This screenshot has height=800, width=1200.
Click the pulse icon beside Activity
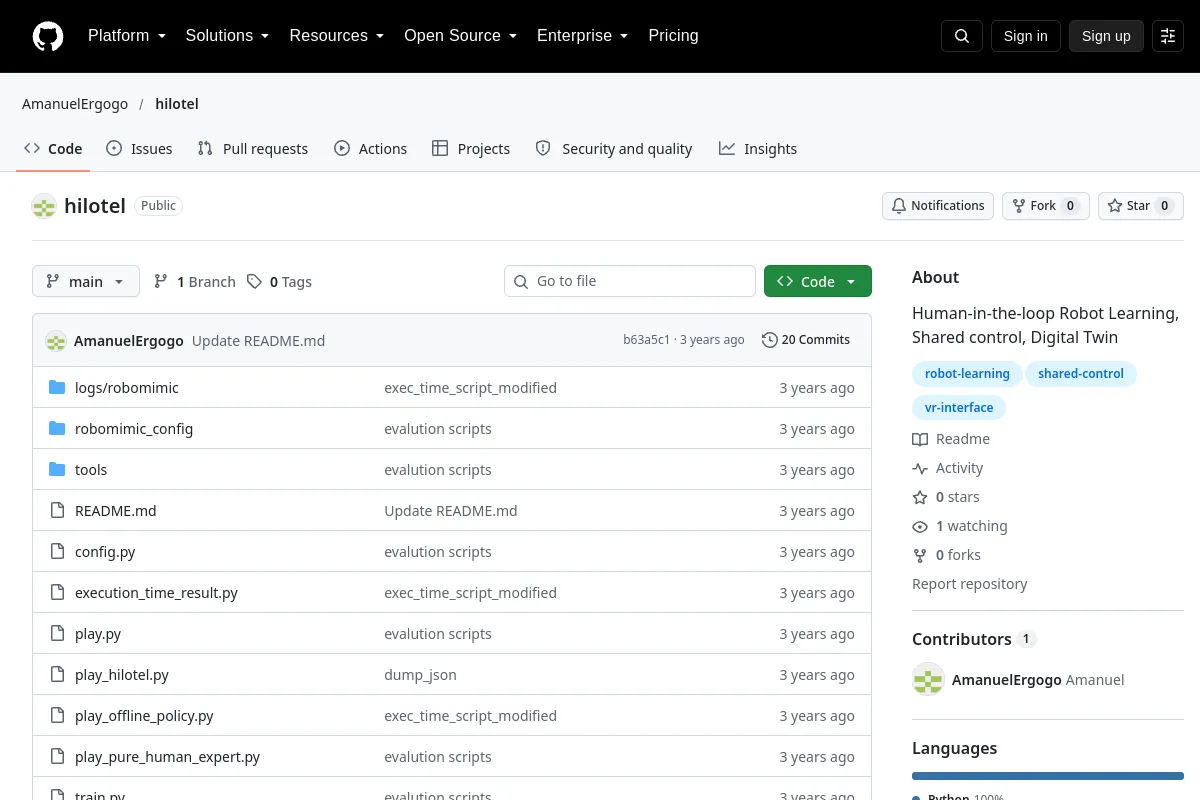920,468
